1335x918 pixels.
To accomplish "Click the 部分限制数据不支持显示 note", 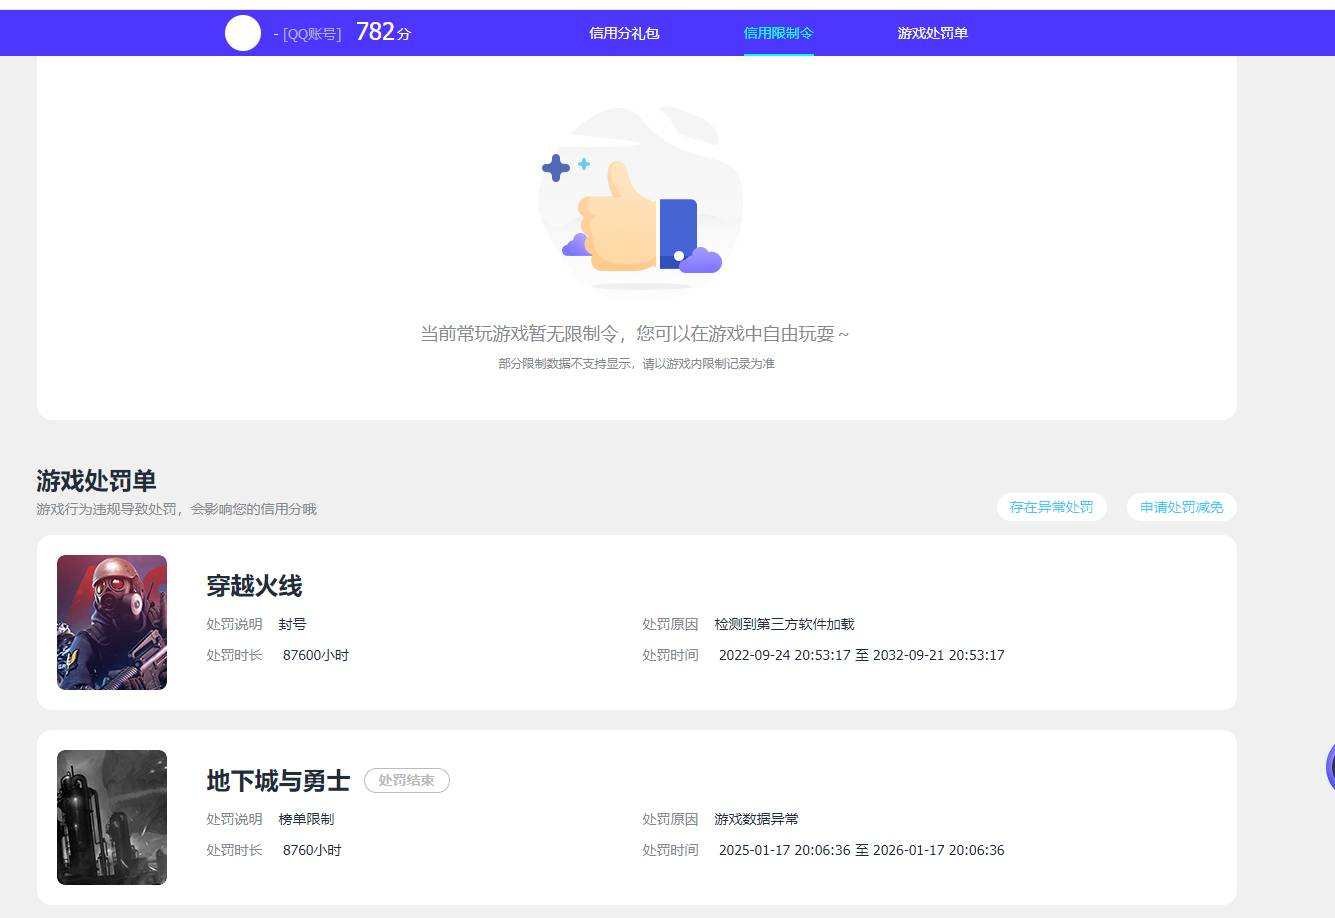I will point(636,364).
